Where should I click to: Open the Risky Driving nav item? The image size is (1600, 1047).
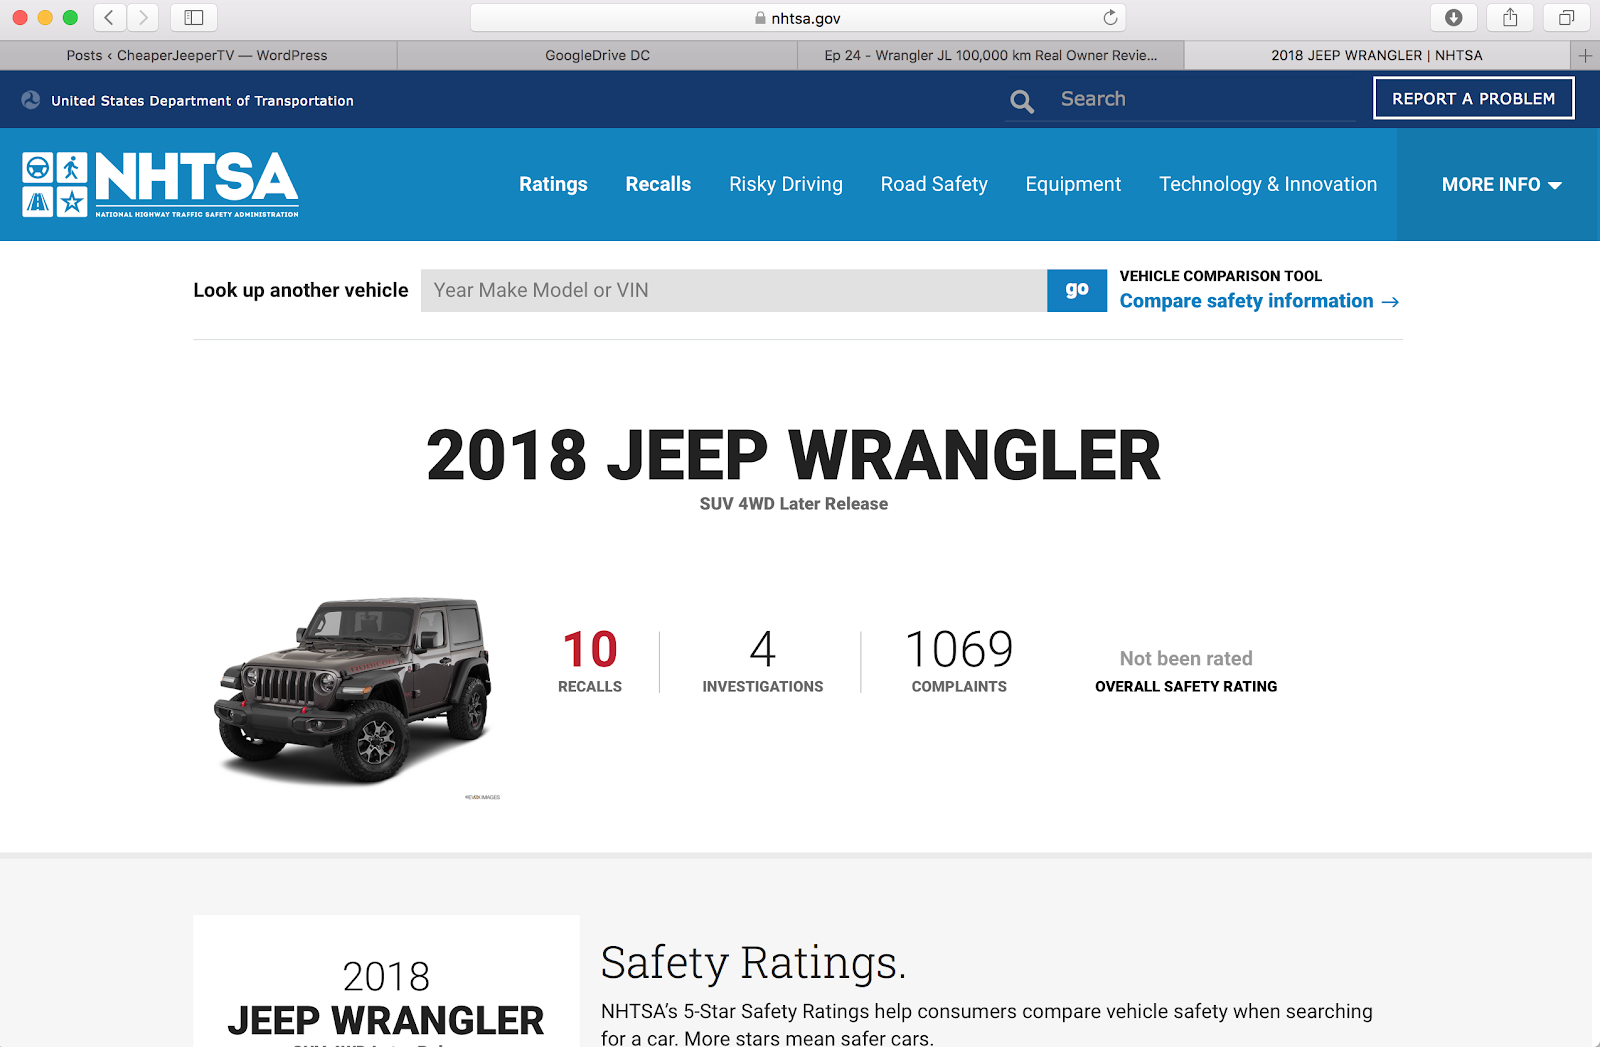[786, 184]
